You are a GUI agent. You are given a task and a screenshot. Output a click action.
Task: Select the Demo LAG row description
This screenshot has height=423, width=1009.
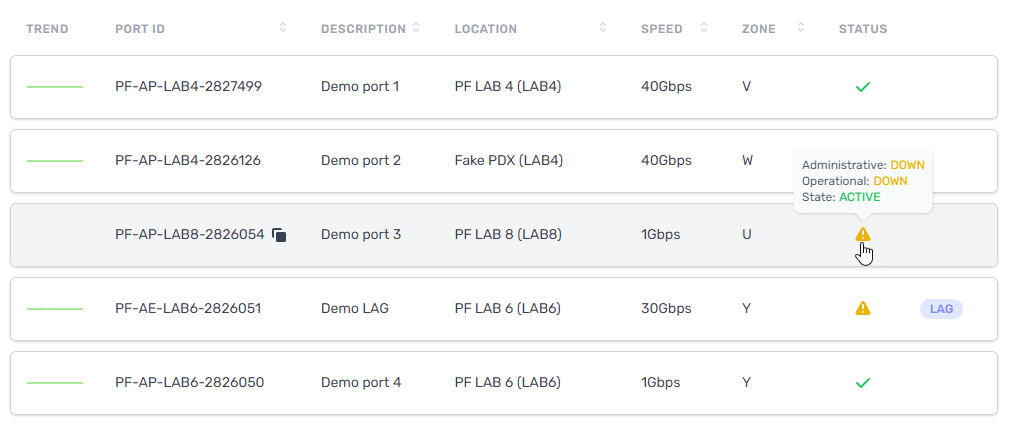355,309
